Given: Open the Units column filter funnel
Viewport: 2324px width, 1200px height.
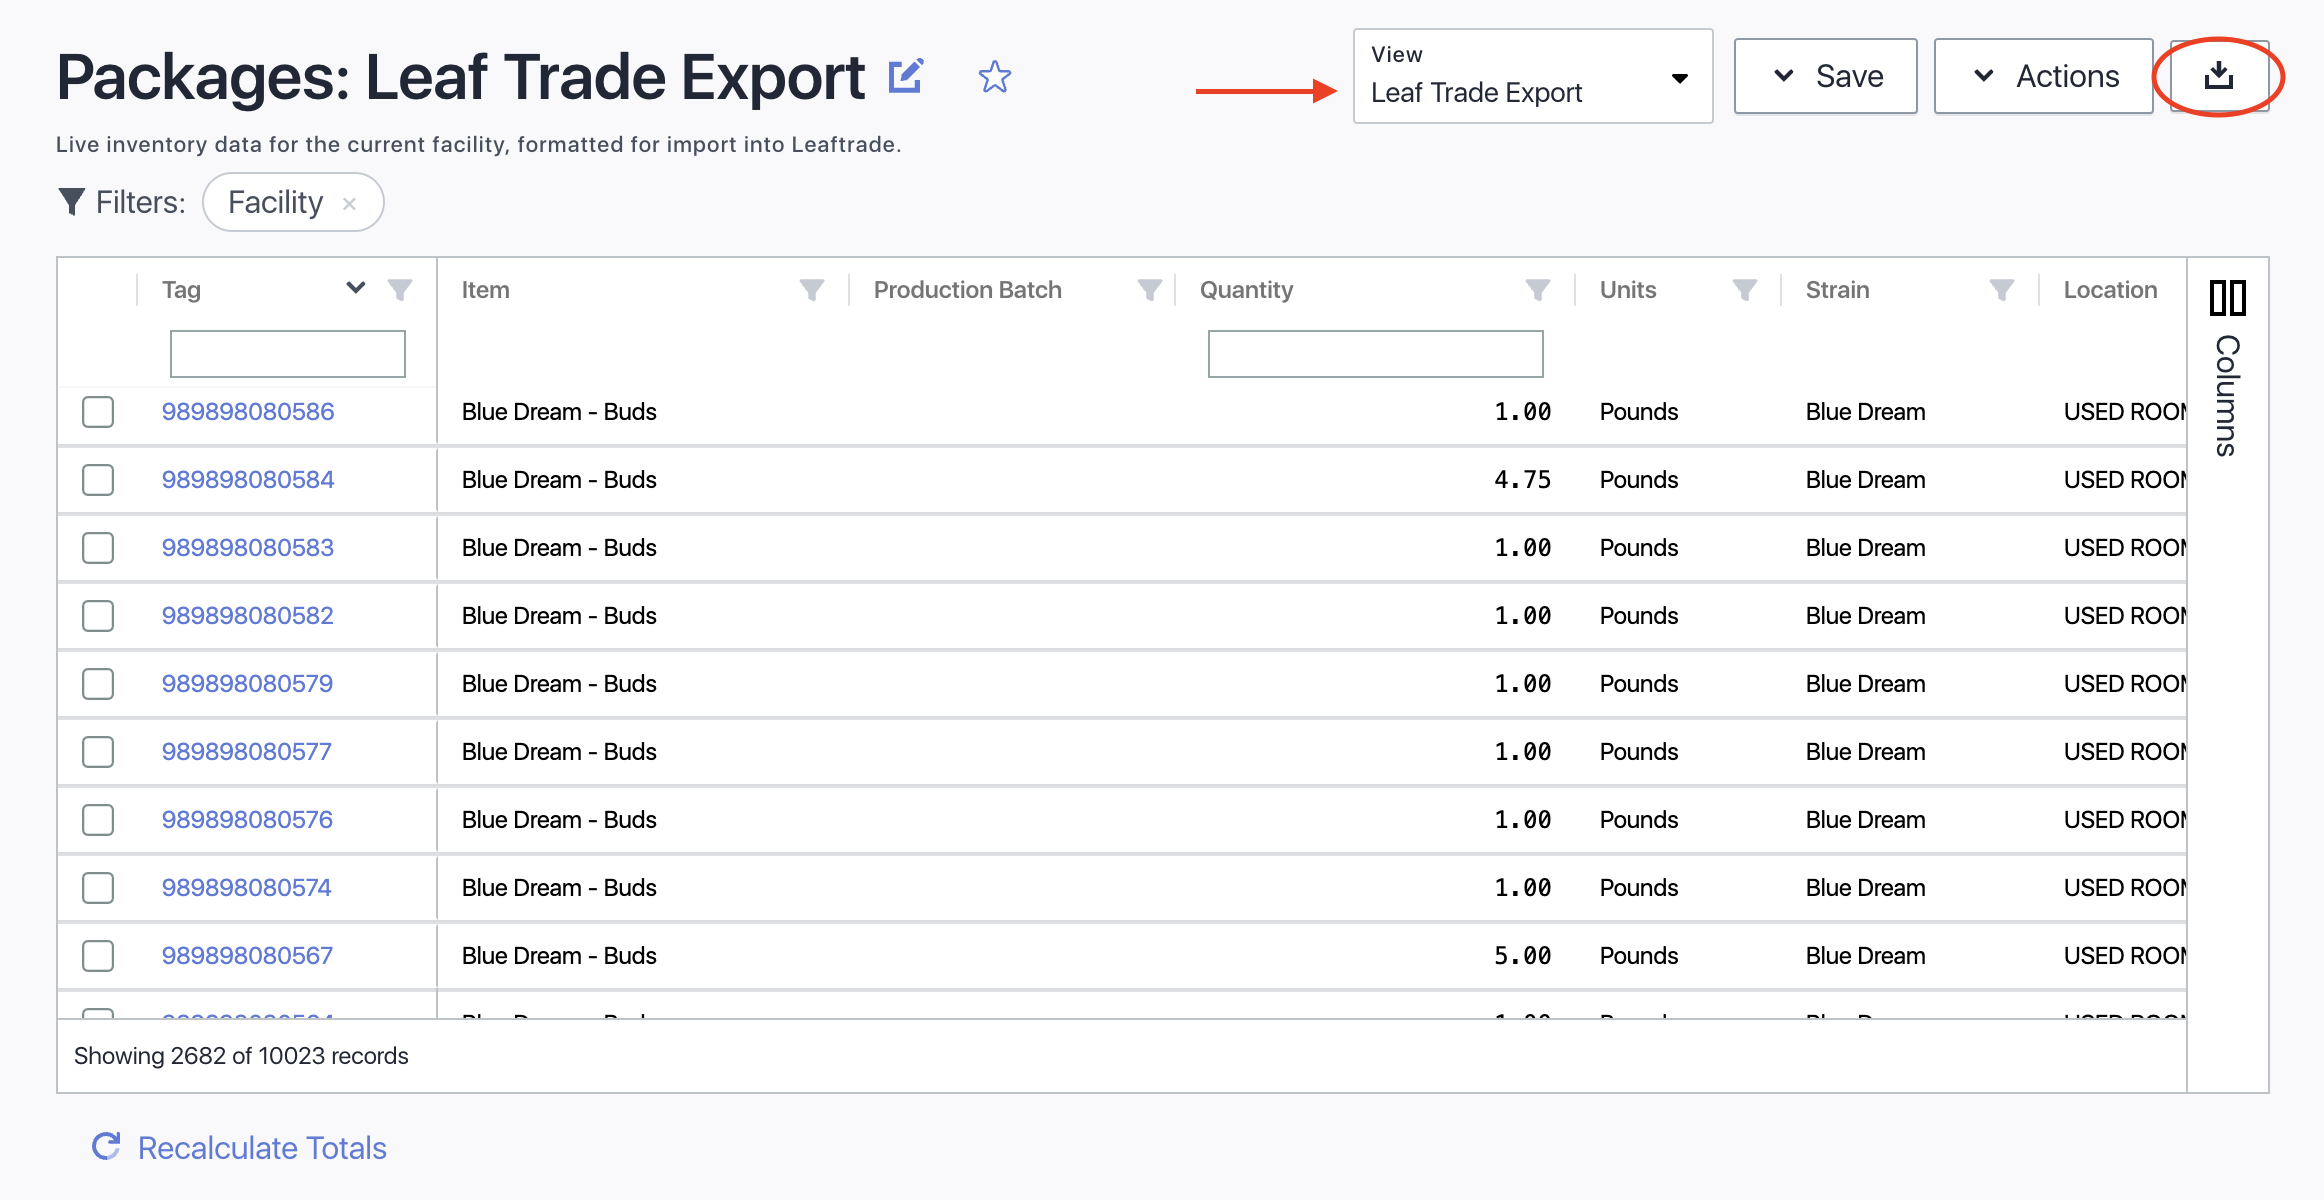Looking at the screenshot, I should (x=1745, y=290).
